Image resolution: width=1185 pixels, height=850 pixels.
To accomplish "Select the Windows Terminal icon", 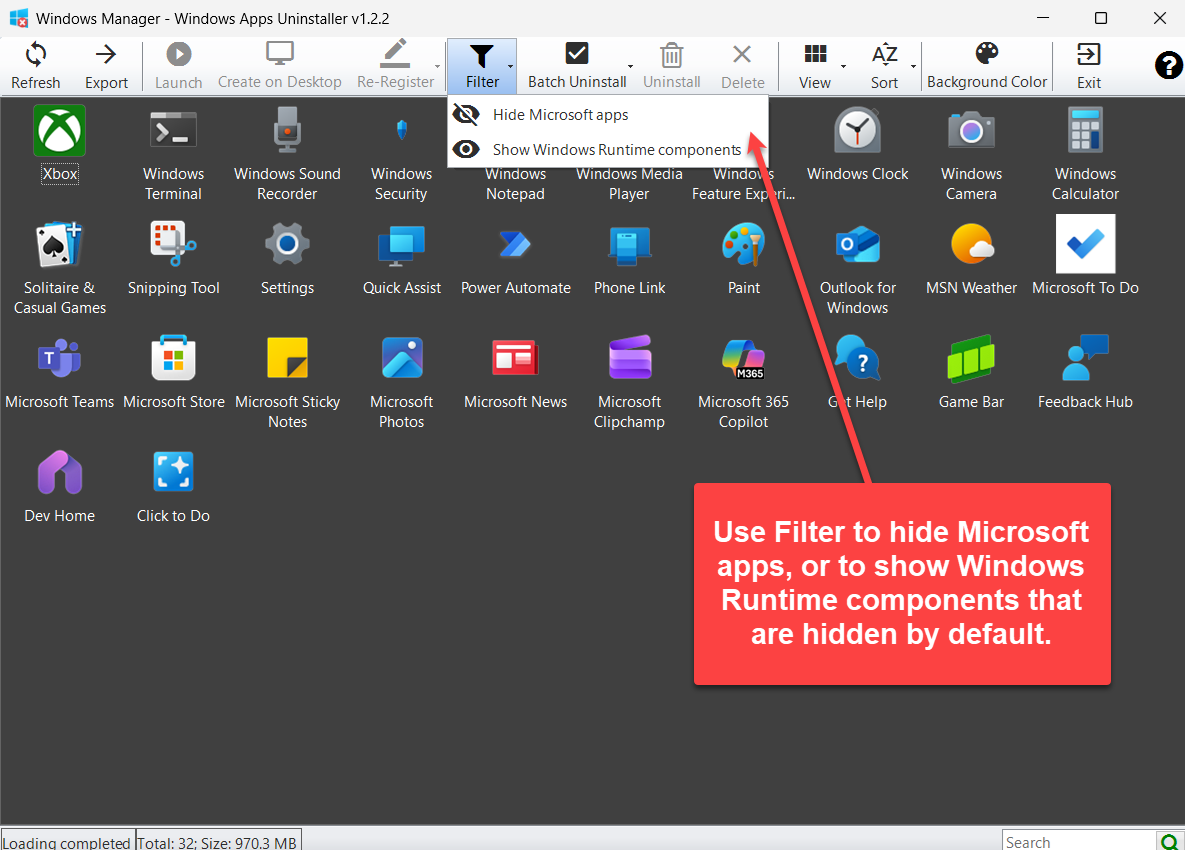I will coord(173,131).
